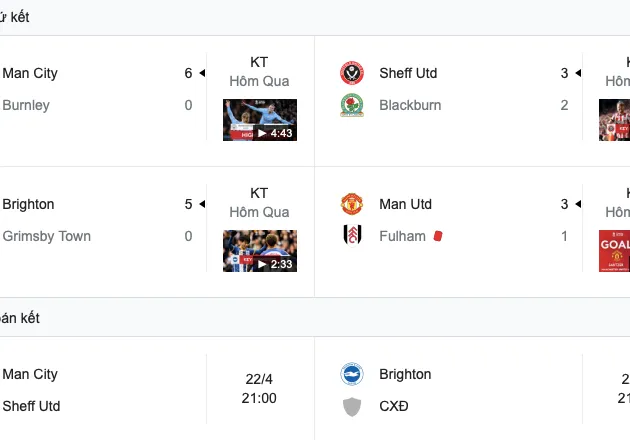630x440 pixels.
Task: Open Grimsby Town team name
Action: [x=46, y=236]
